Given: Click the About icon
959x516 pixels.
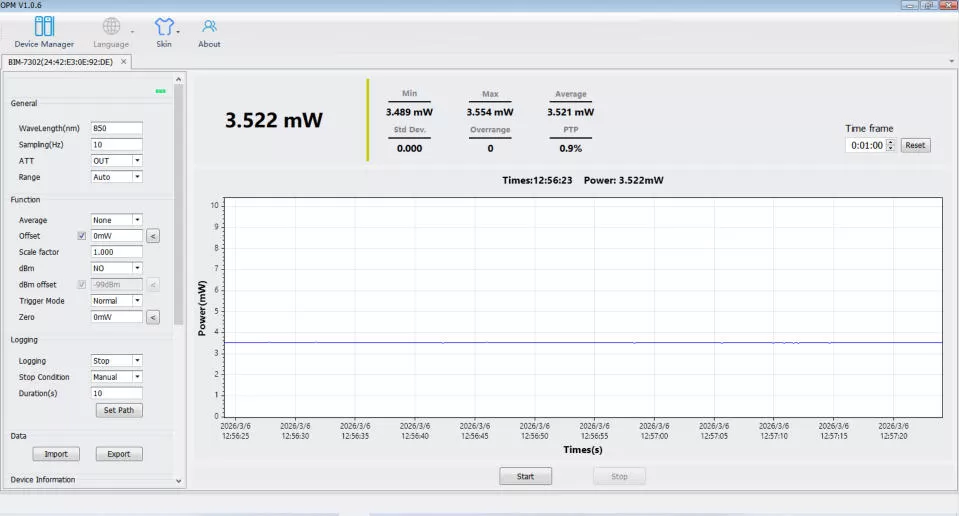Looking at the screenshot, I should coord(209,32).
